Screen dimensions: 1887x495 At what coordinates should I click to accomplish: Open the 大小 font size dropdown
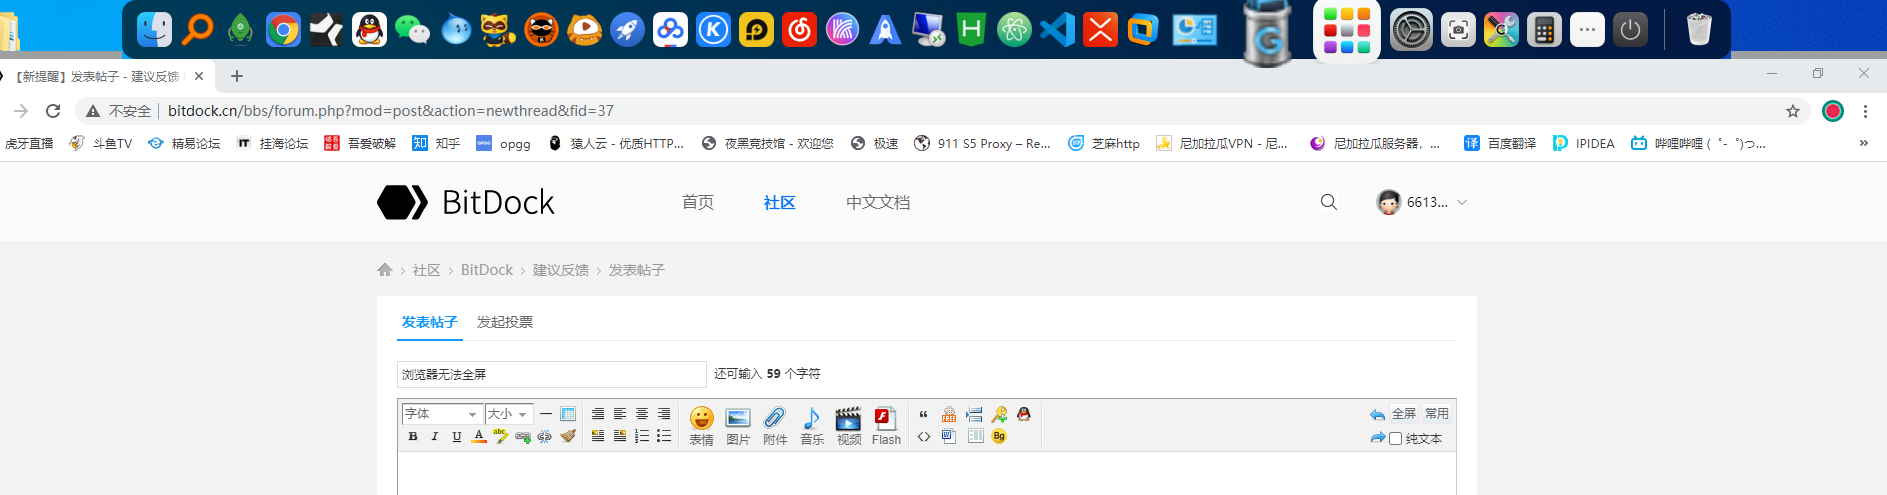[509, 414]
